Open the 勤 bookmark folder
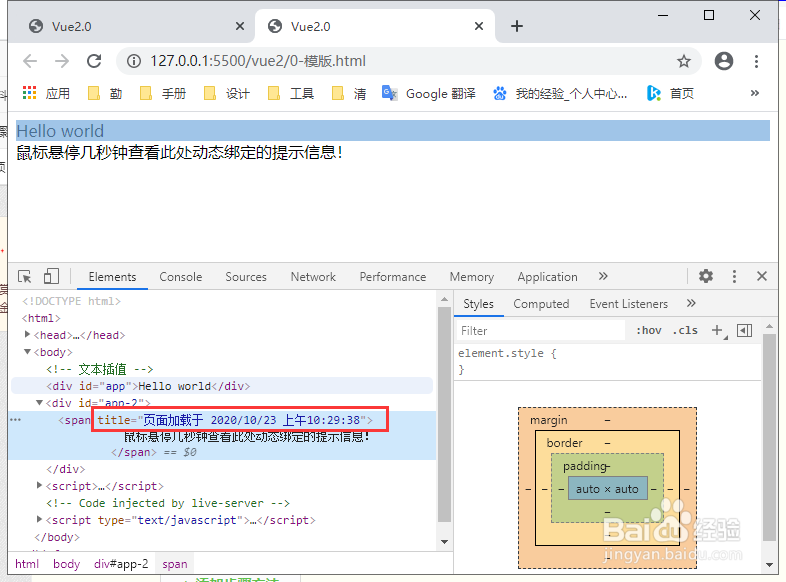The height and width of the screenshot is (582, 786). click(x=105, y=93)
